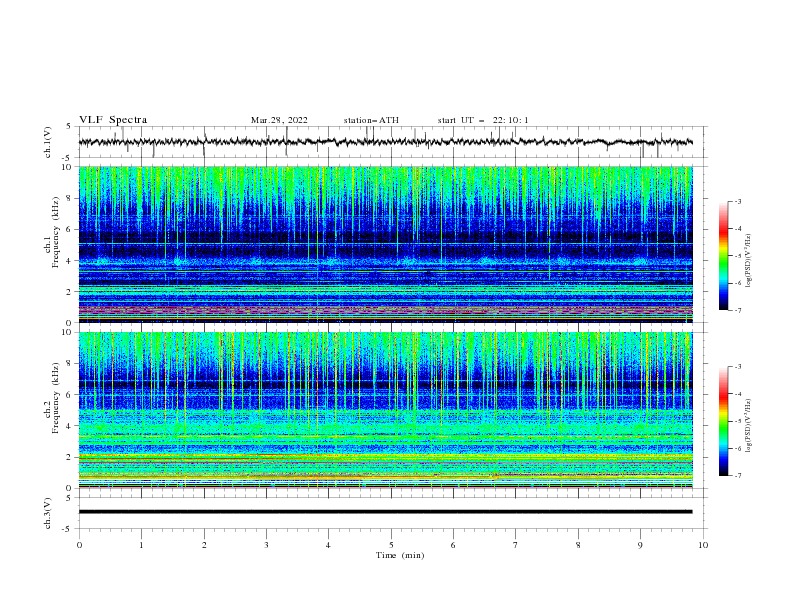This screenshot has height=612, width=792.
Task: Click the time axis tick label '0'
Action: point(79,545)
